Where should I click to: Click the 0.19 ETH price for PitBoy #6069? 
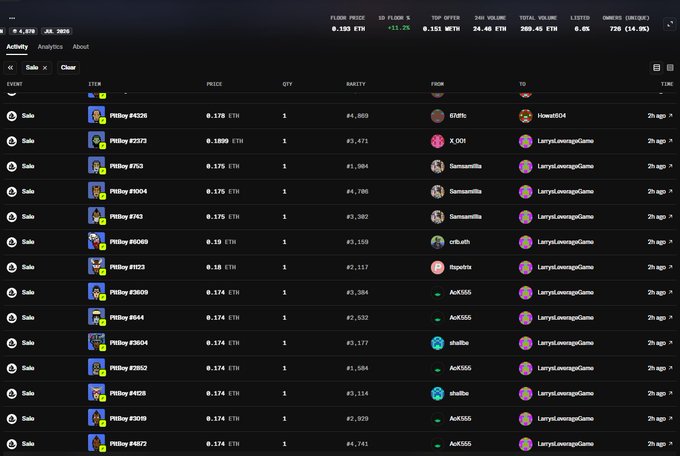pyautogui.click(x=221, y=242)
